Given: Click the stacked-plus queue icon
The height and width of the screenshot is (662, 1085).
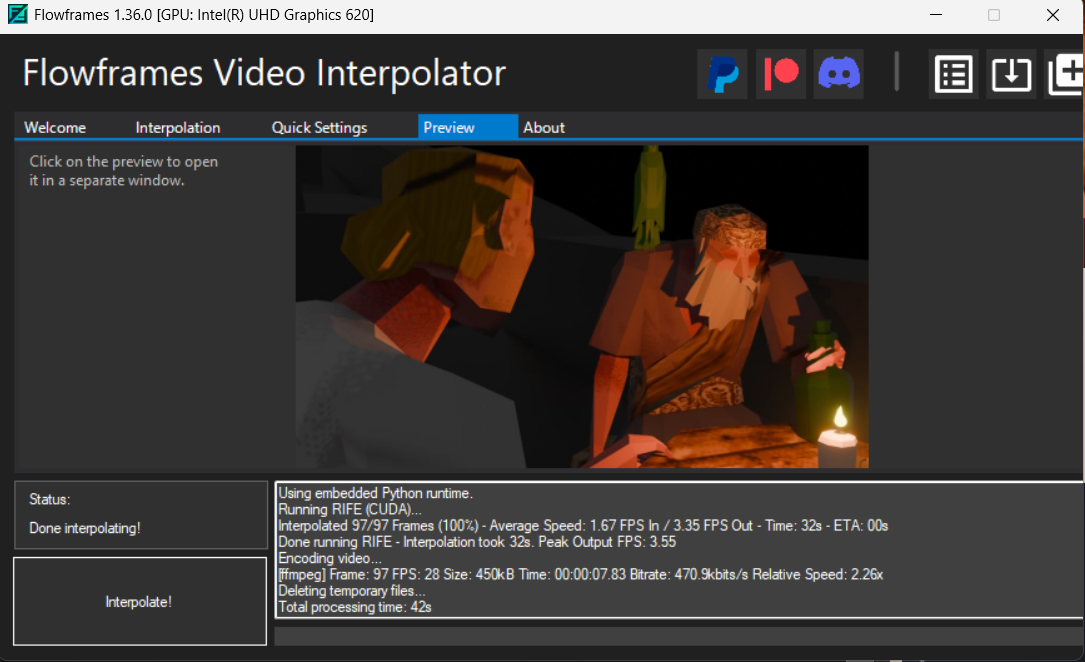Looking at the screenshot, I should pyautogui.click(x=1064, y=74).
